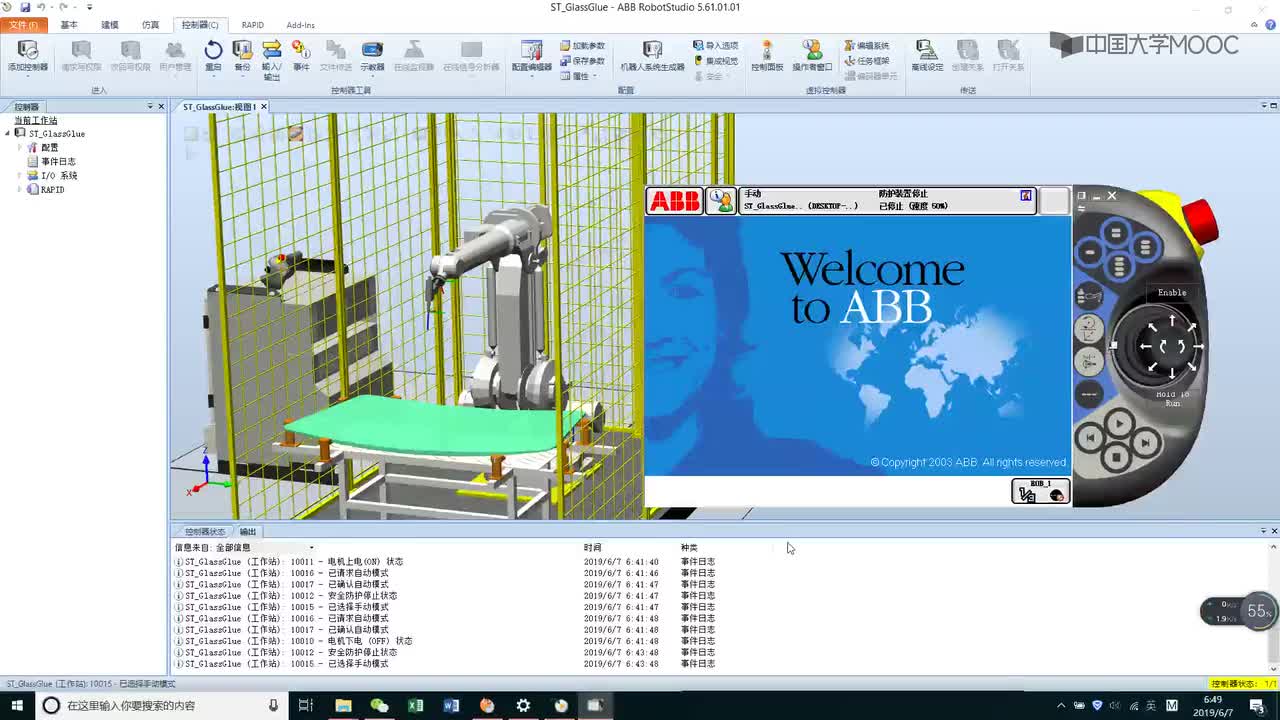Switch to the 仿真 (Simulation) ribbon tab
1280x720 pixels.
coord(151,25)
